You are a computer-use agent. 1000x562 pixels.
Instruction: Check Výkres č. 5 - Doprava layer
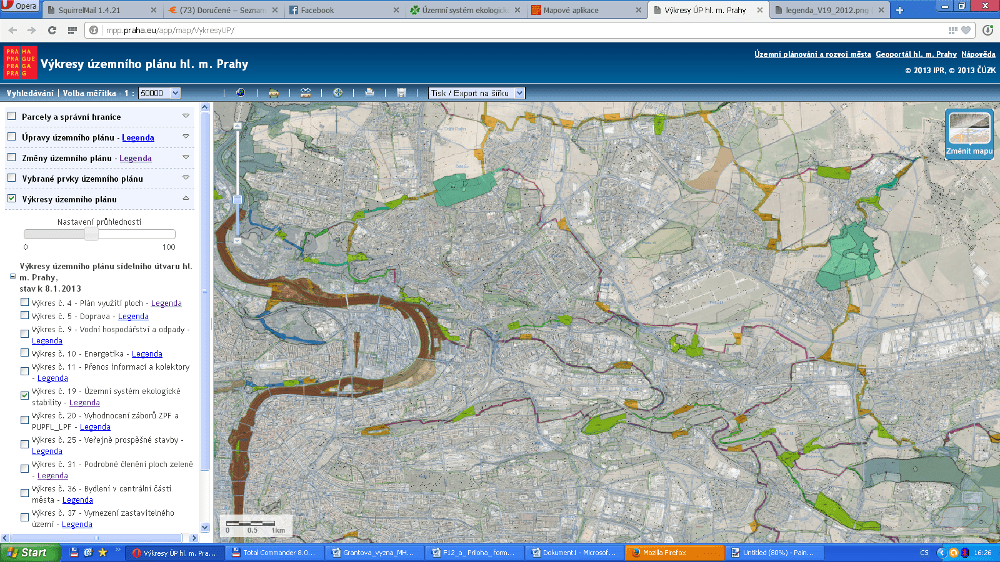pos(24,315)
